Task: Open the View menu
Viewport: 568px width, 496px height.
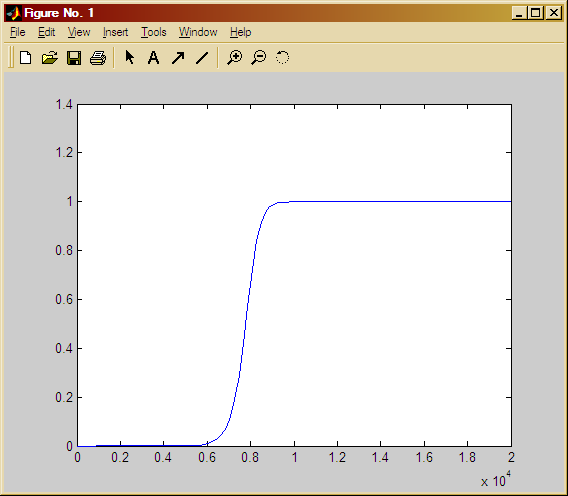Action: [79, 32]
